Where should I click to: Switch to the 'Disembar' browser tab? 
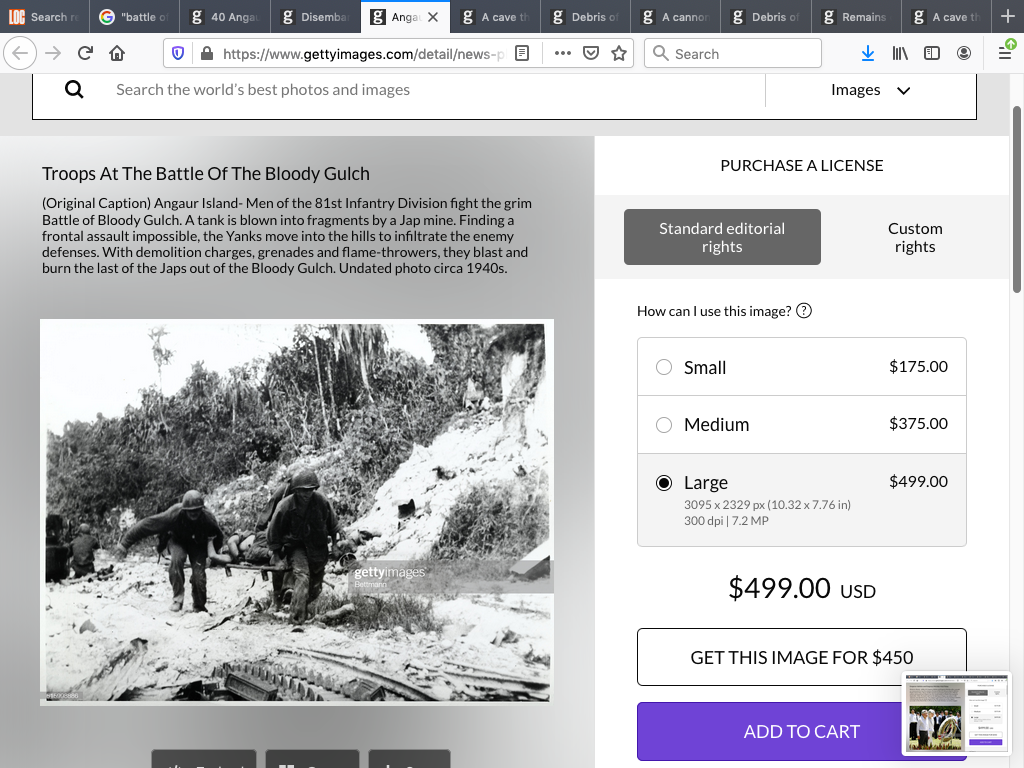(x=316, y=17)
